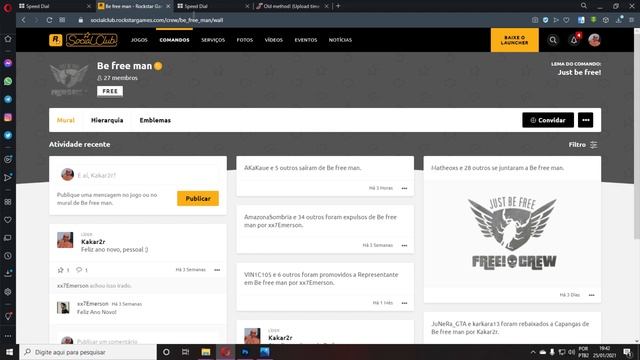Open the SERVIÇOS menu
Viewport: 640px width, 360px height.
pyautogui.click(x=213, y=40)
